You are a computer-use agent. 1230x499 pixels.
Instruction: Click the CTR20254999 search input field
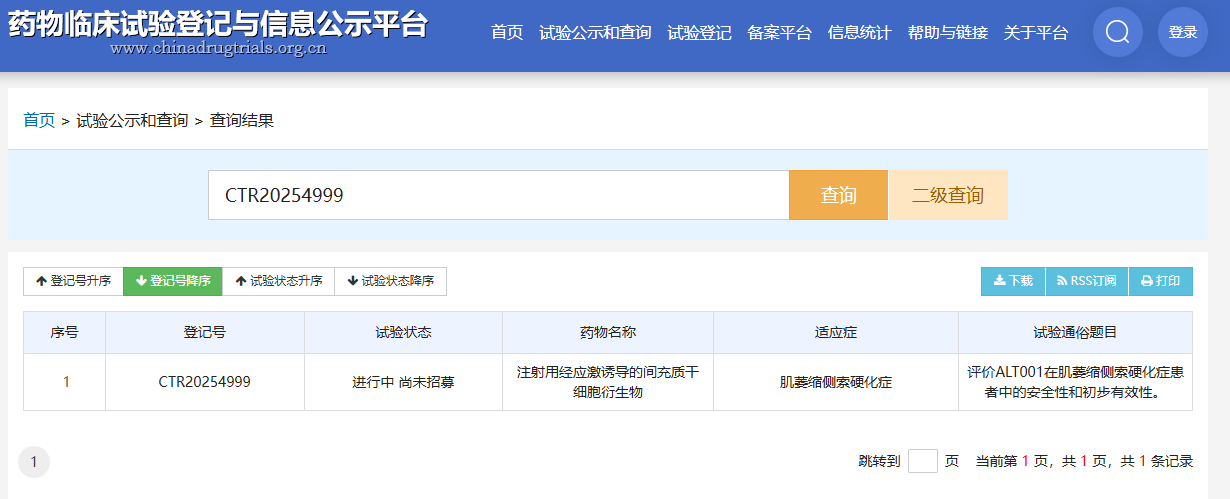coord(498,195)
